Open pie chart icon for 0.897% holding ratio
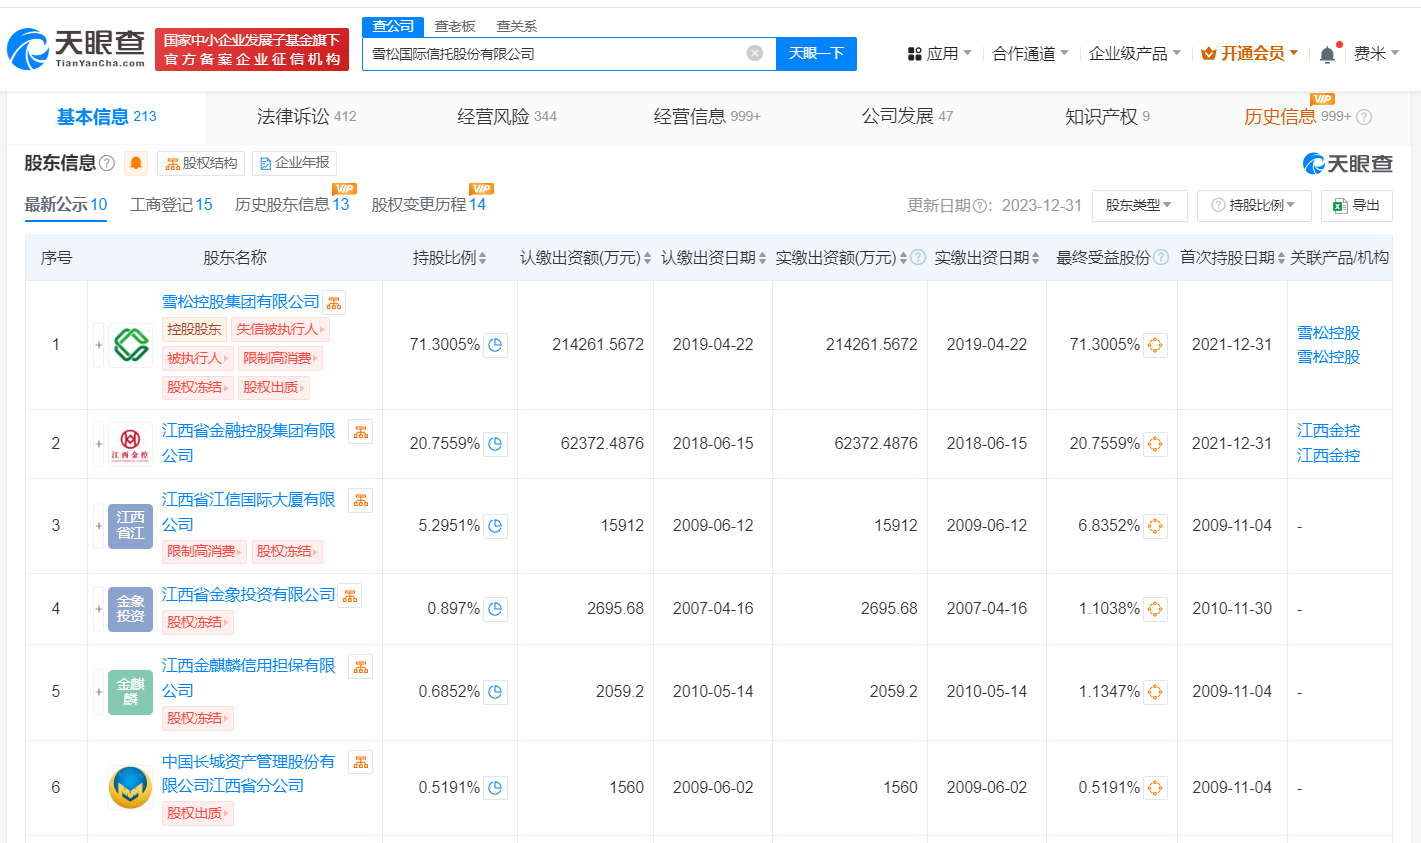 tap(495, 609)
